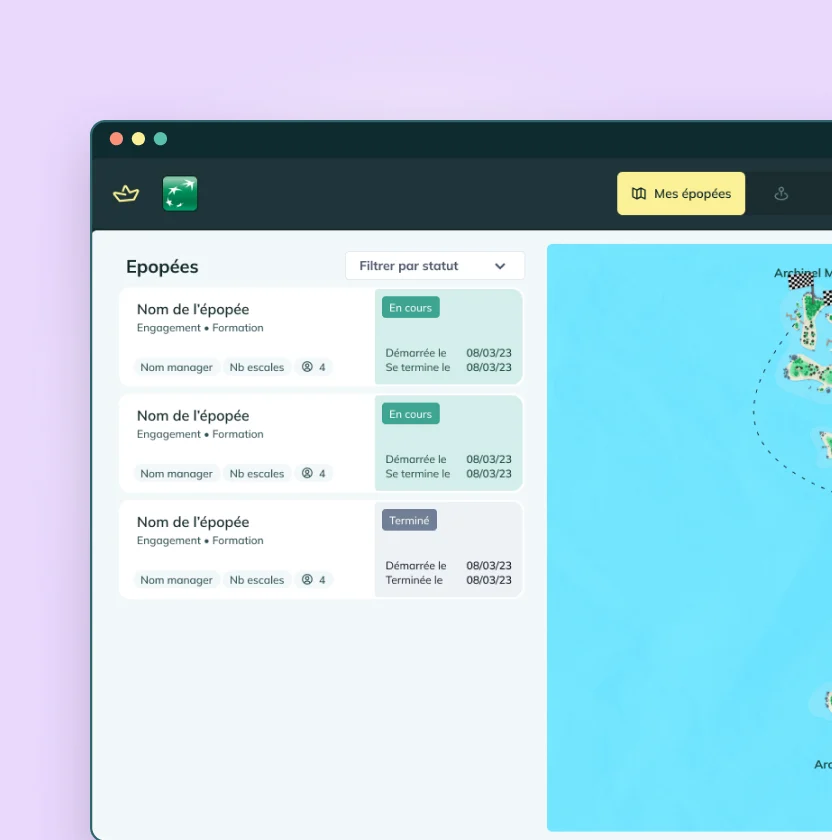Viewport: 832px width, 840px height.
Task: Click Engagement • Formation on the Terminé card
Action: coord(200,541)
